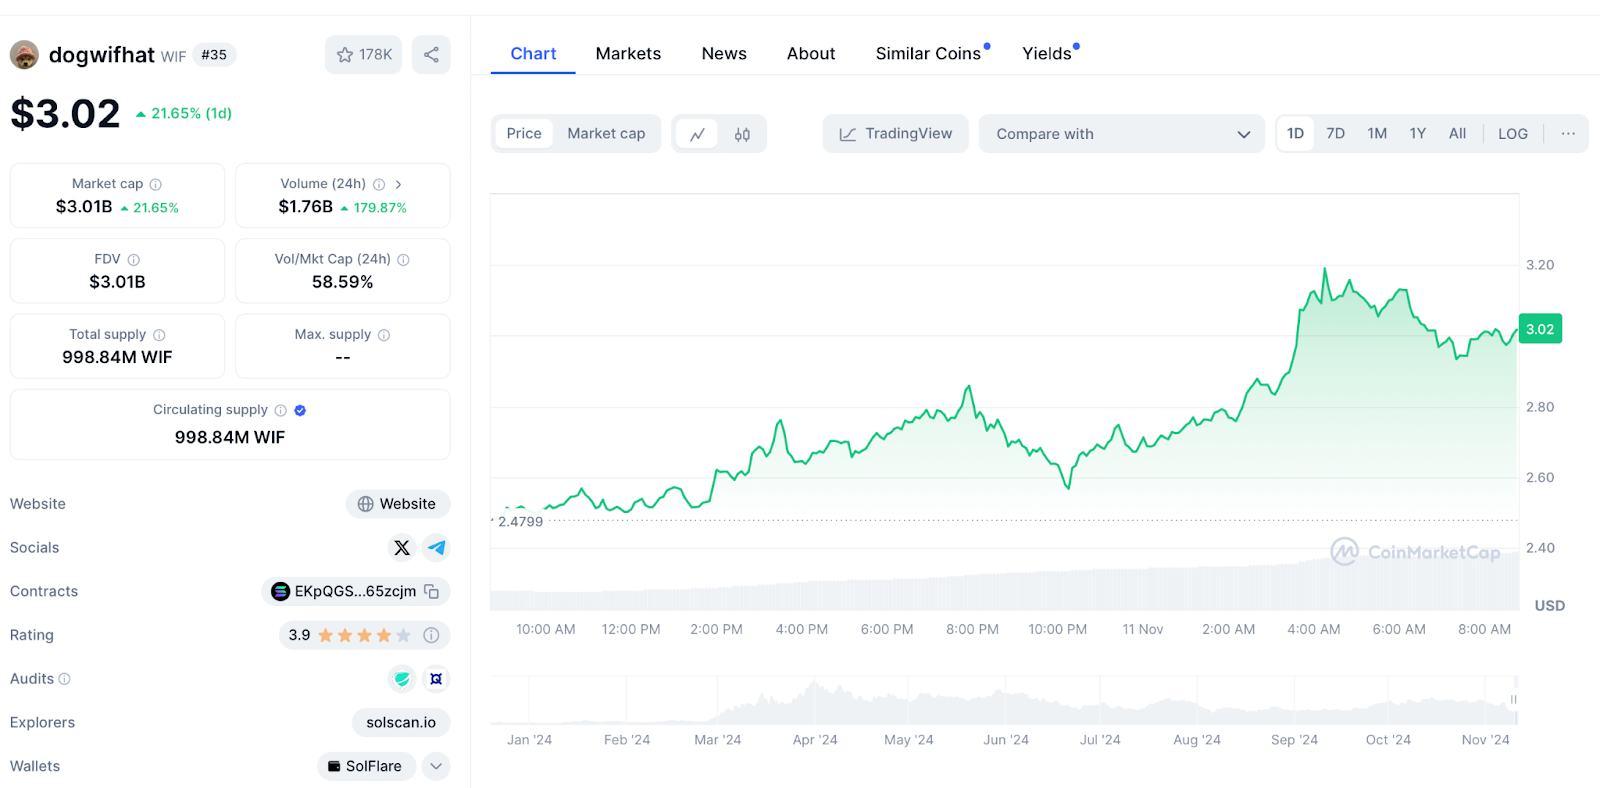Select Market cap chart mode
1600x788 pixels.
(606, 134)
